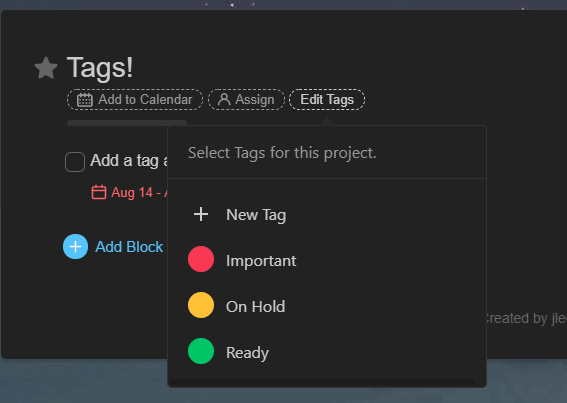Star the Tags! project
Viewport: 567px width, 403px height.
click(46, 68)
